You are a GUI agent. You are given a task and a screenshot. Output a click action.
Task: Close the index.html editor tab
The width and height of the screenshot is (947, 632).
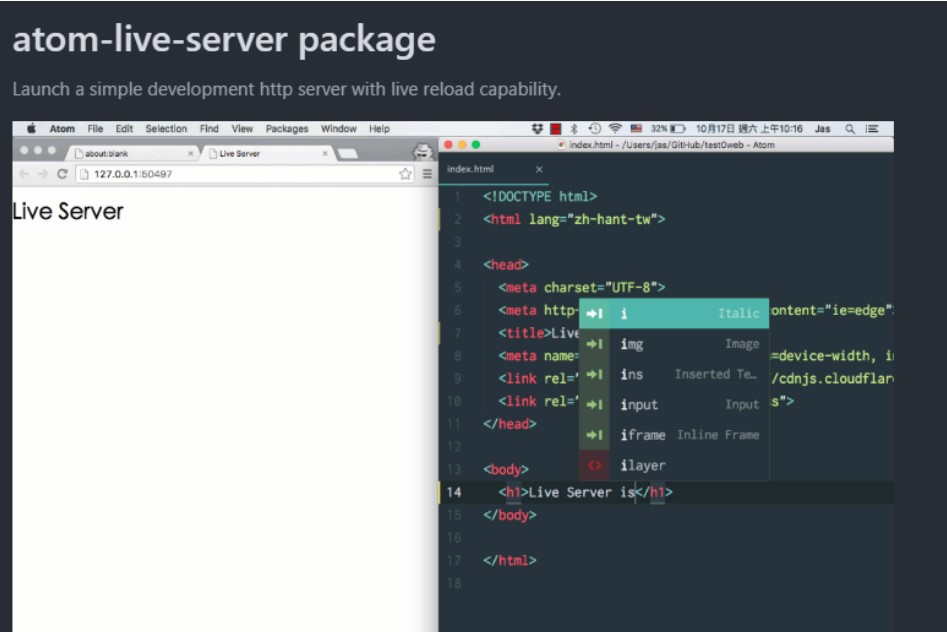click(539, 170)
